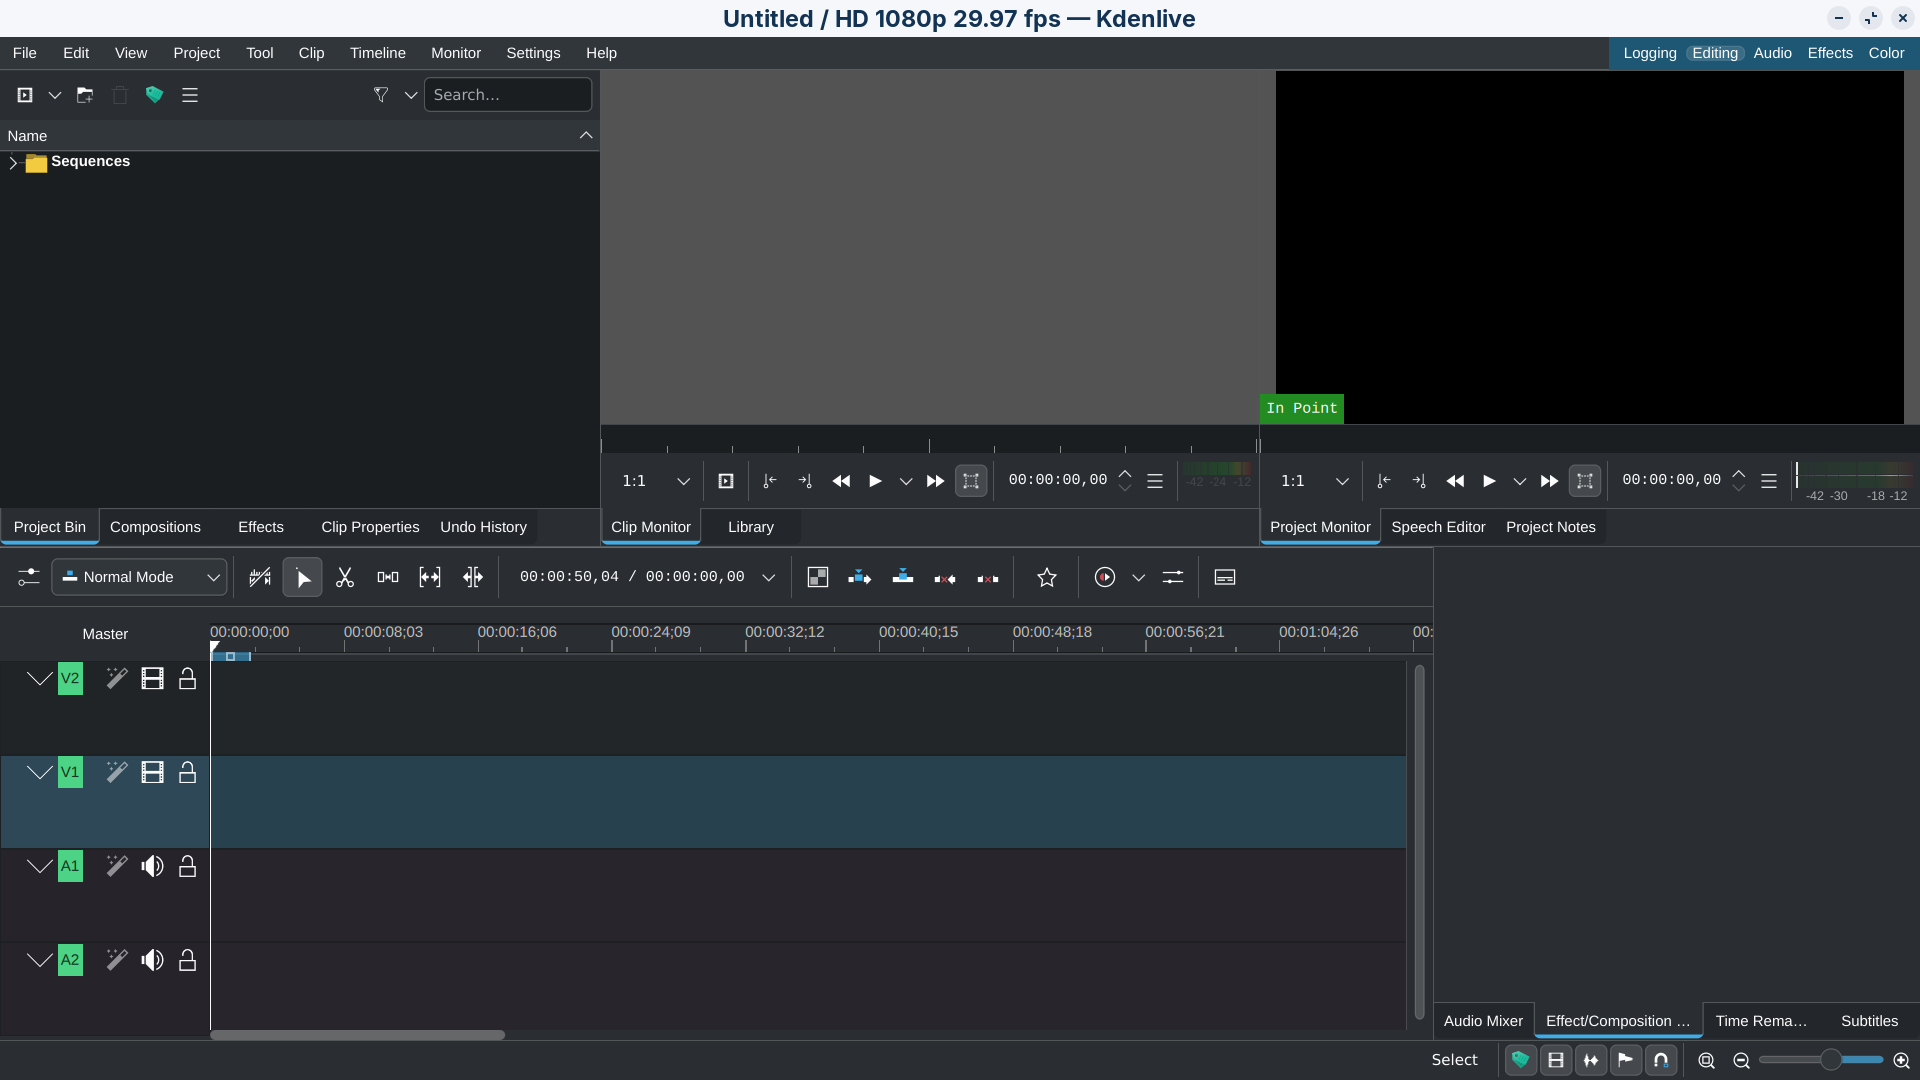
Task: Click the favorite effects star icon
Action: point(1047,578)
